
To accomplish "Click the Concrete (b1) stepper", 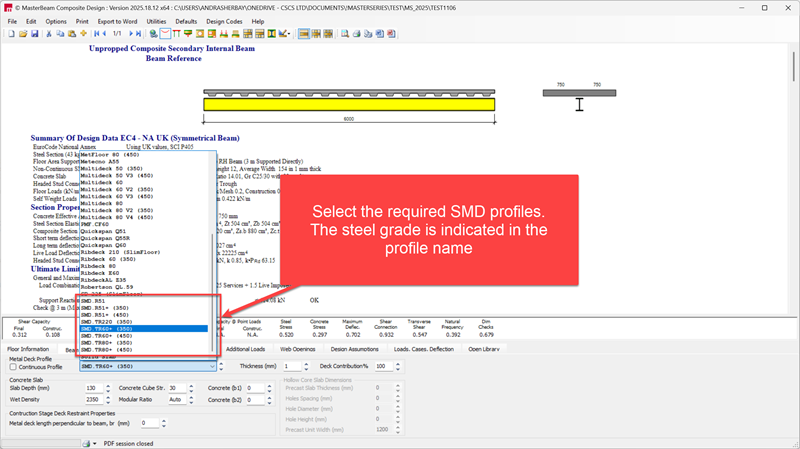I will [x=269, y=388].
